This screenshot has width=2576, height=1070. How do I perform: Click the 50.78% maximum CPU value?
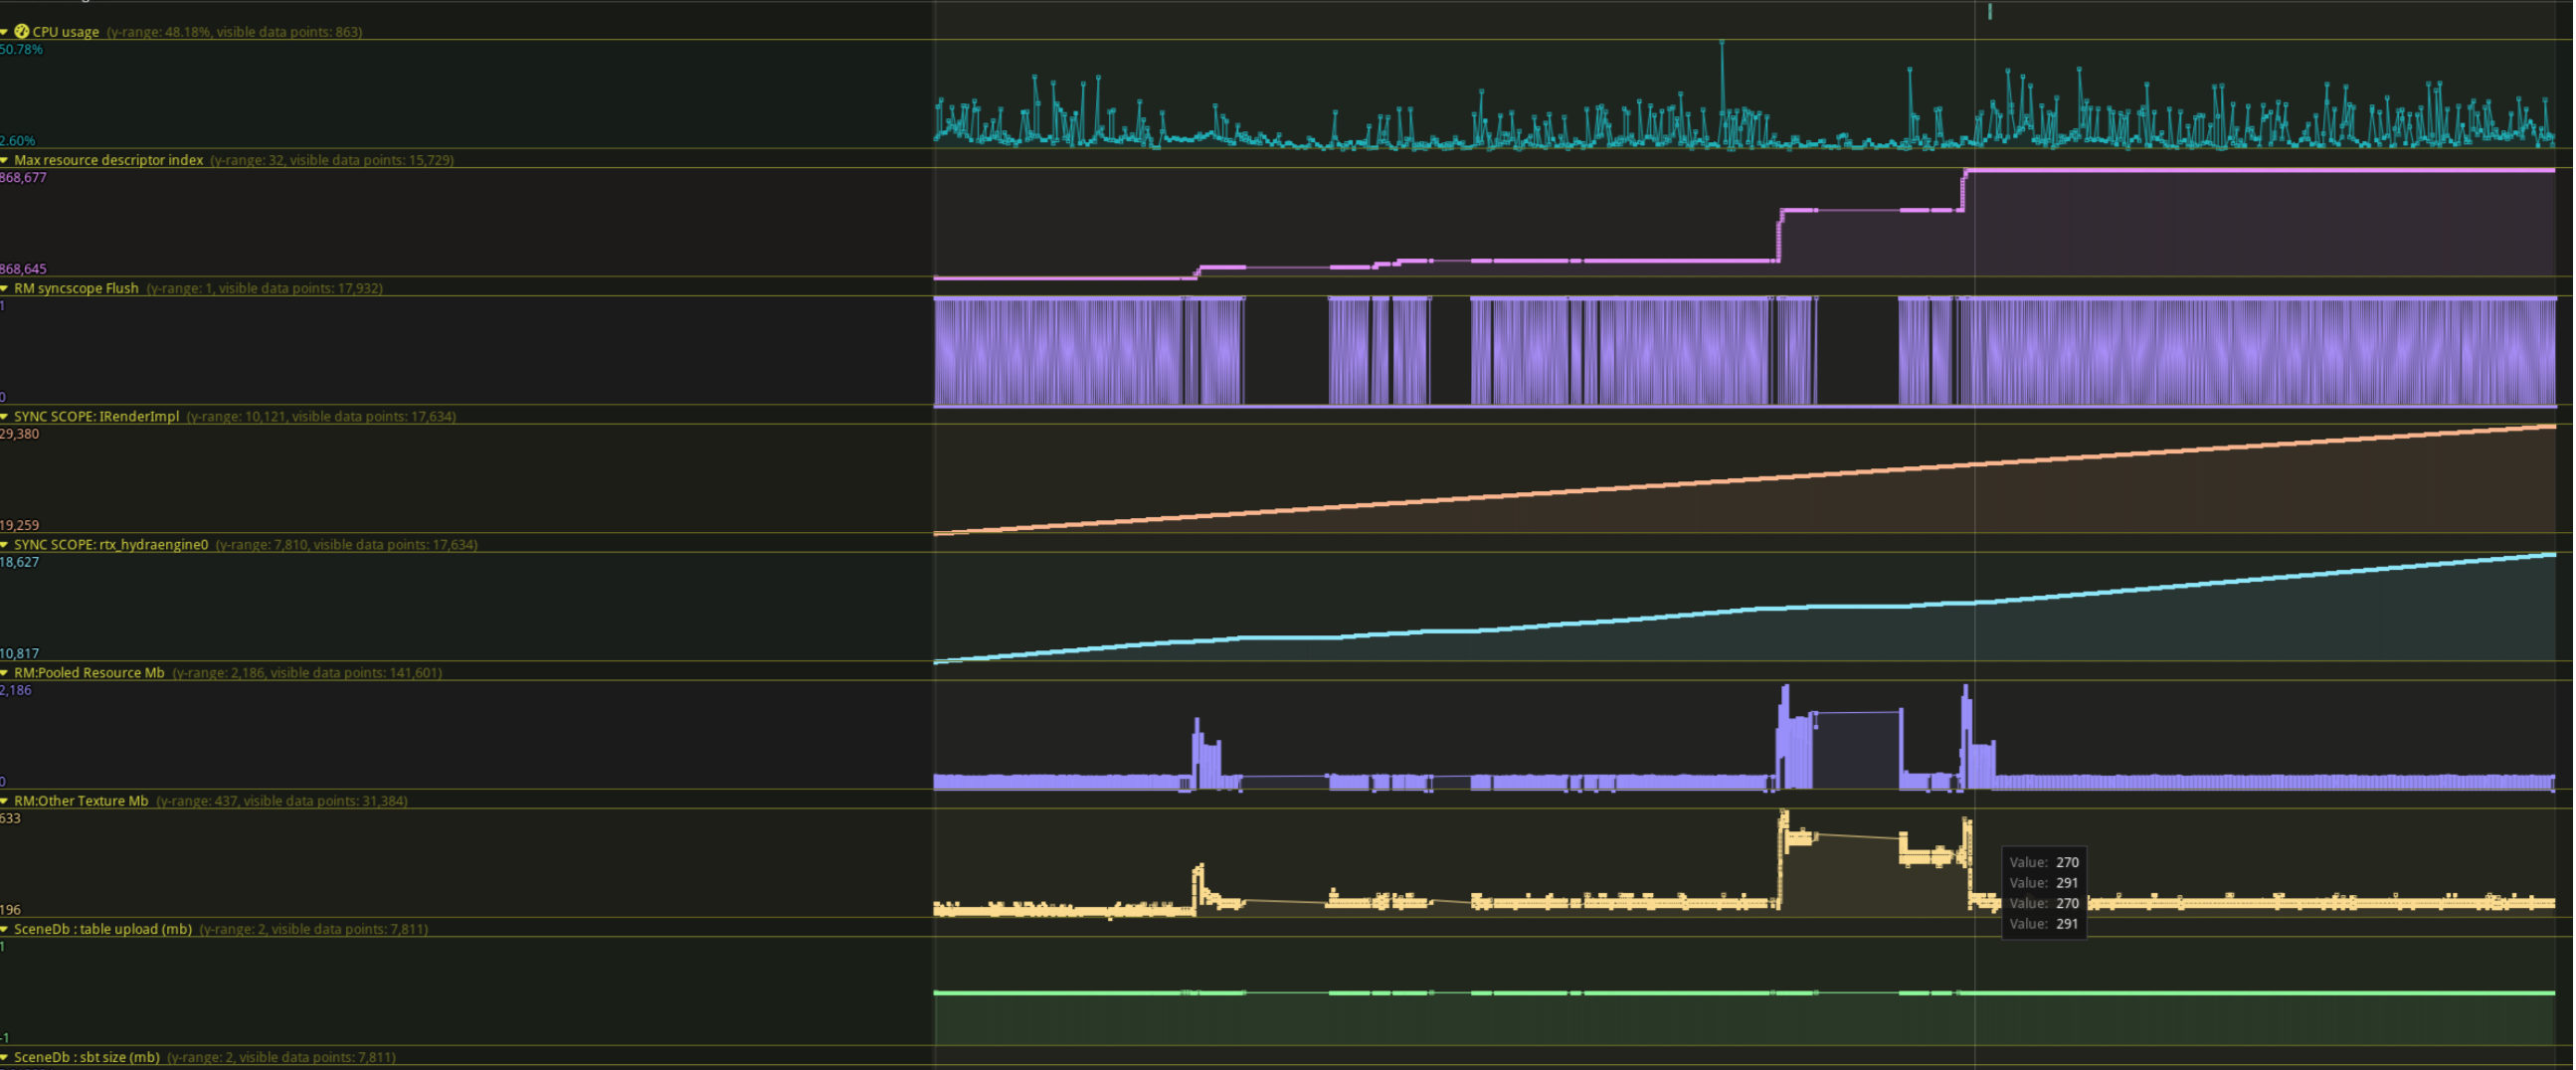point(21,49)
